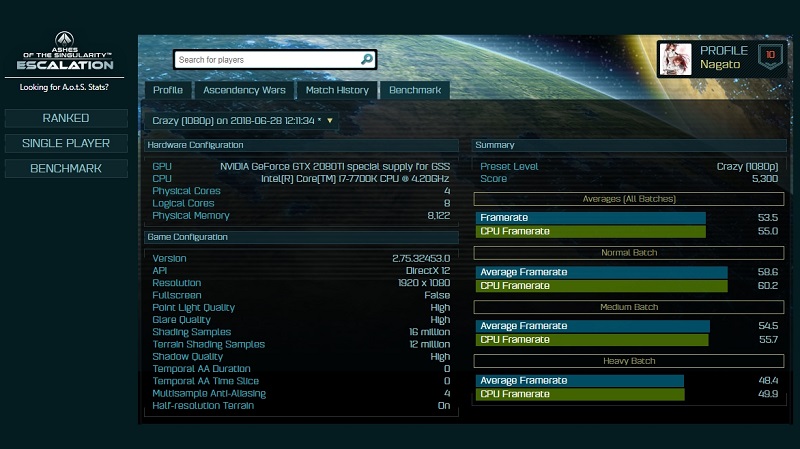Open the SINGLE PLAYER sidebar button
This screenshot has width=800, height=449.
coord(66,143)
